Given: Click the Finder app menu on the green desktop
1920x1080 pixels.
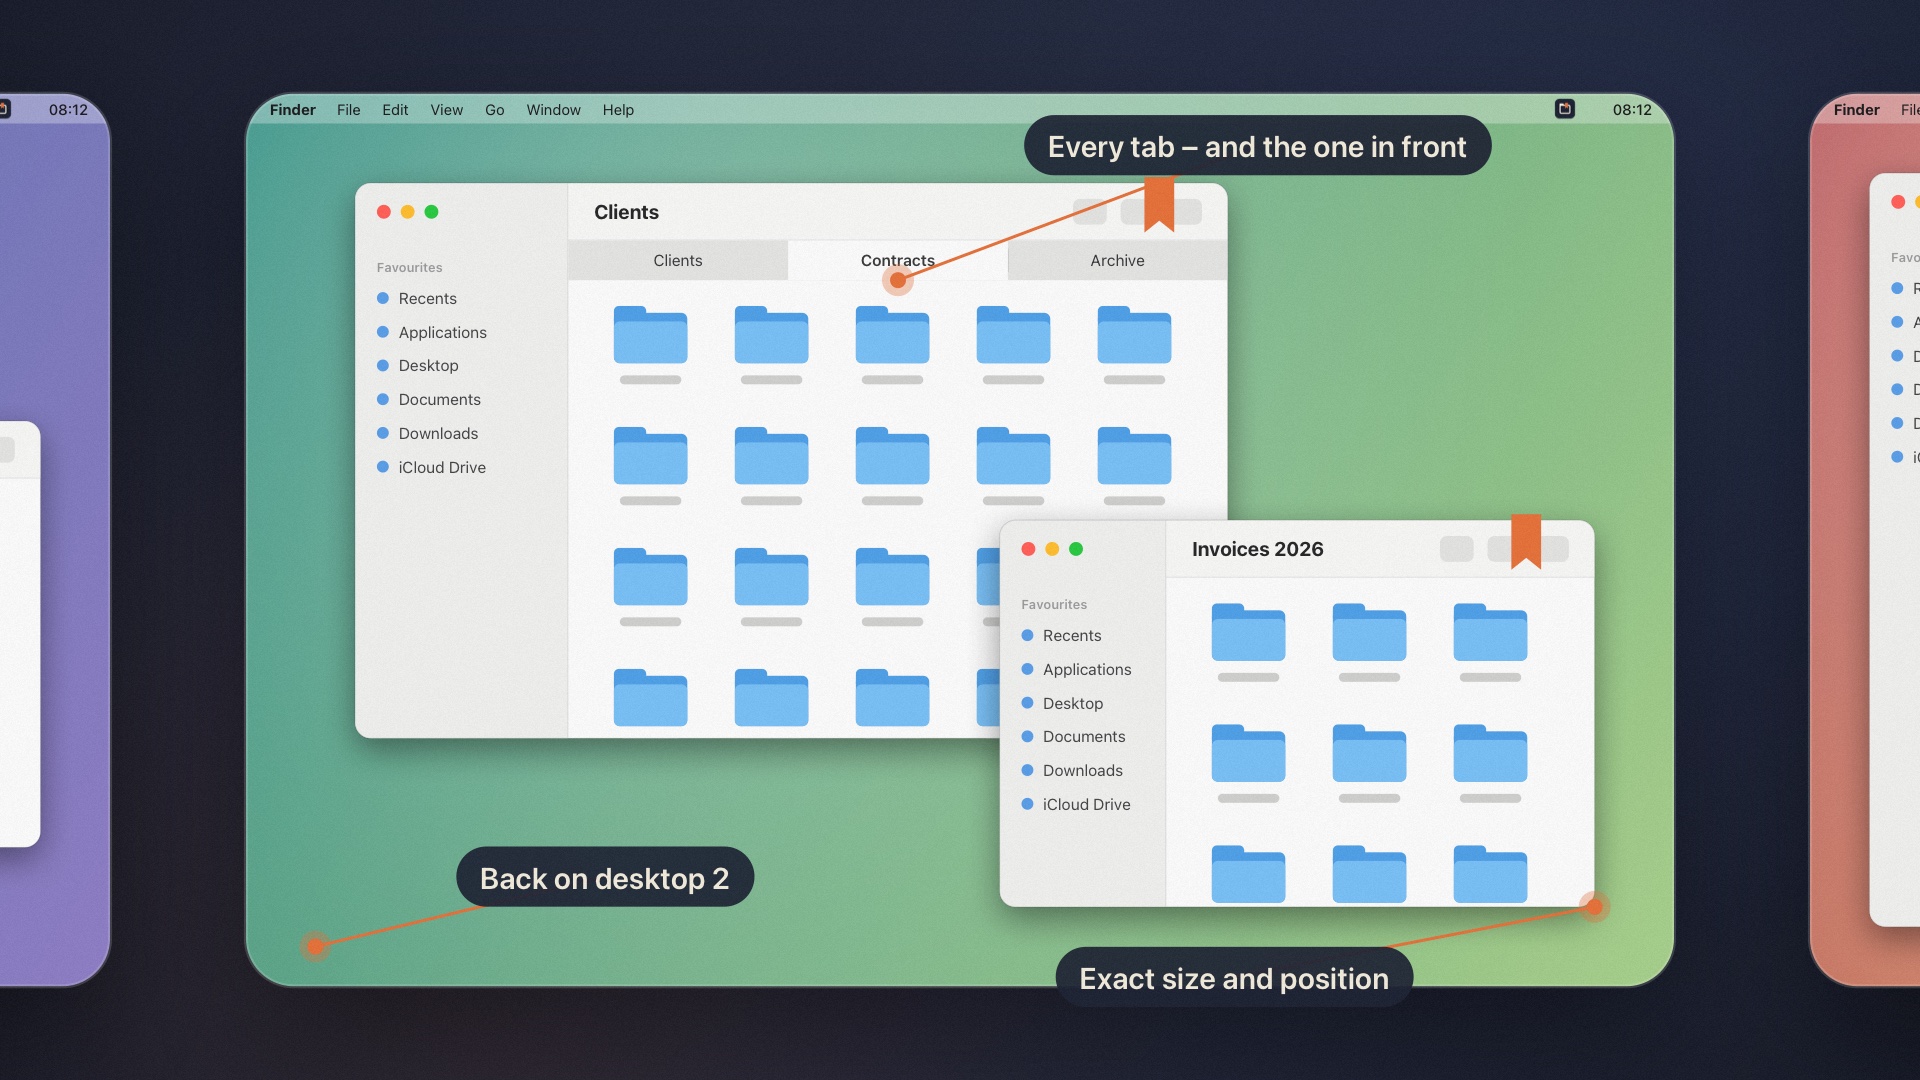Looking at the screenshot, I should point(292,110).
